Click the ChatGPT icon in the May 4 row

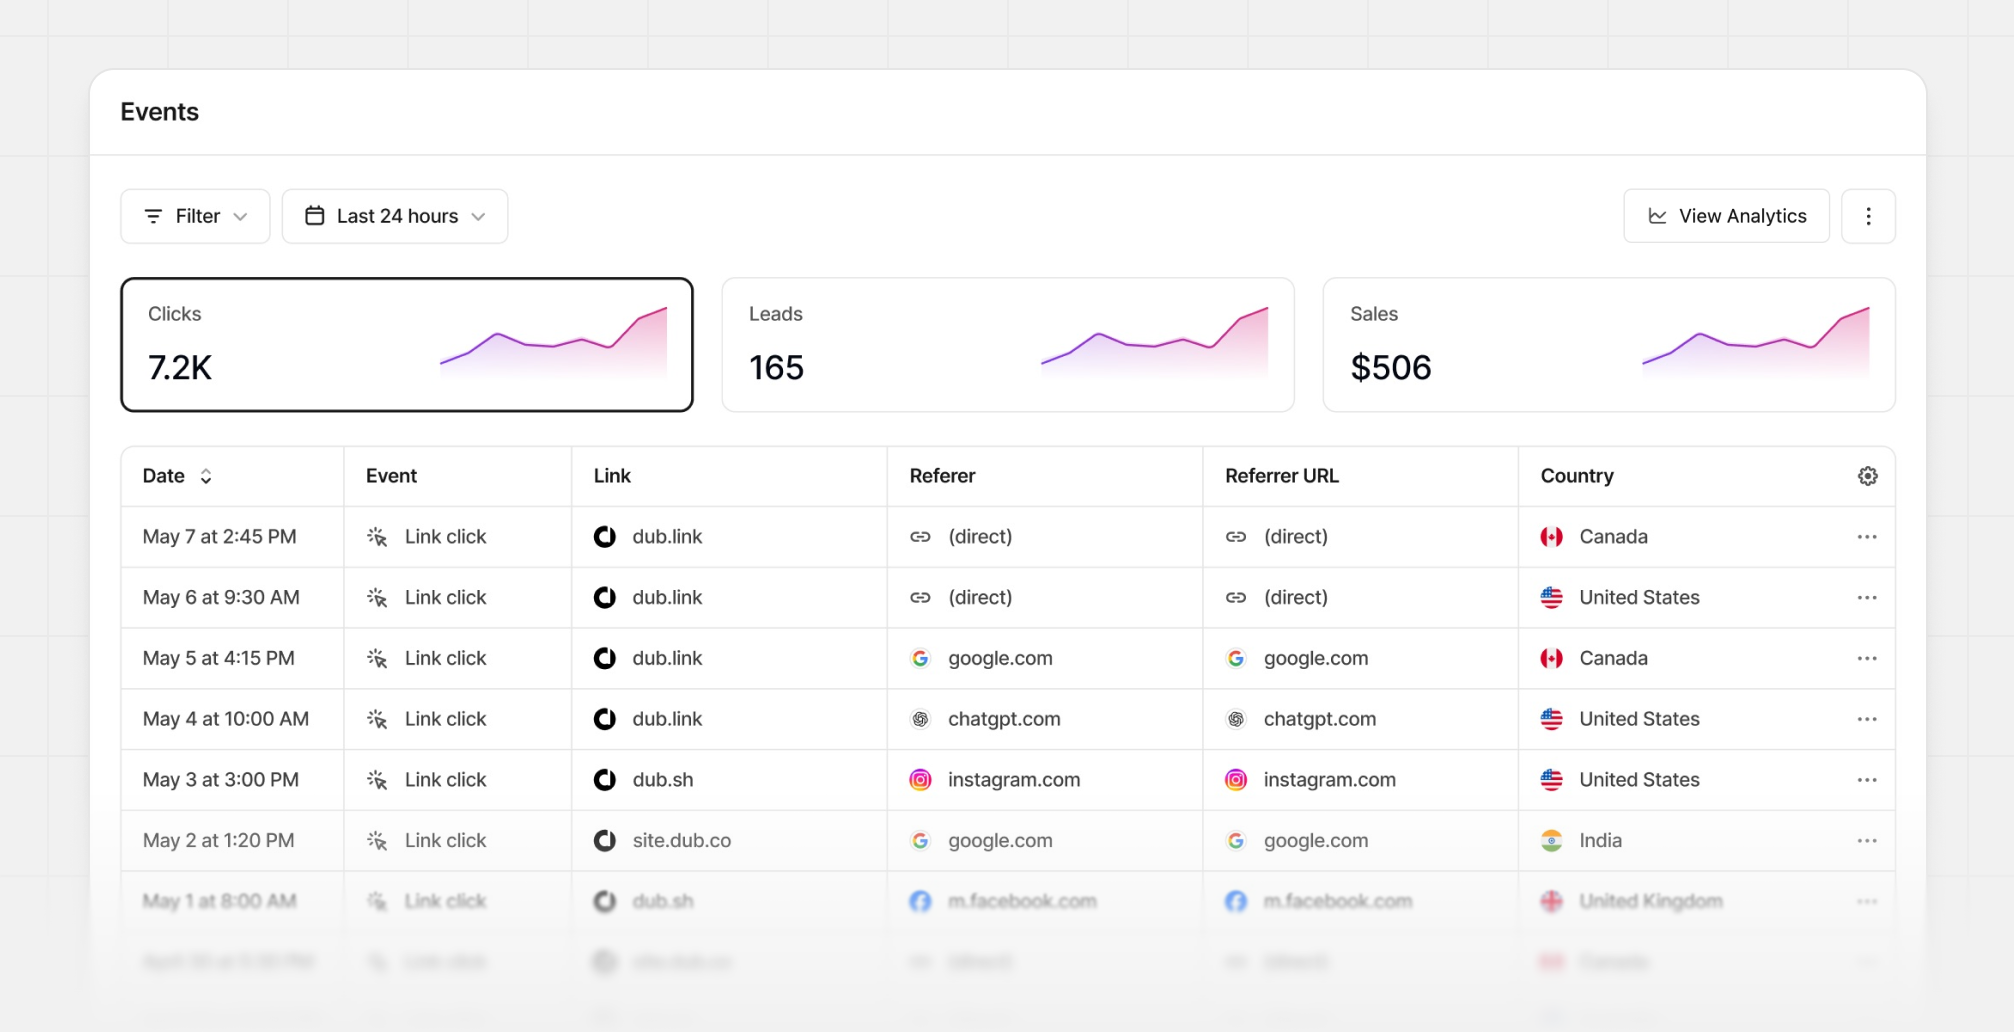pyautogui.click(x=921, y=719)
